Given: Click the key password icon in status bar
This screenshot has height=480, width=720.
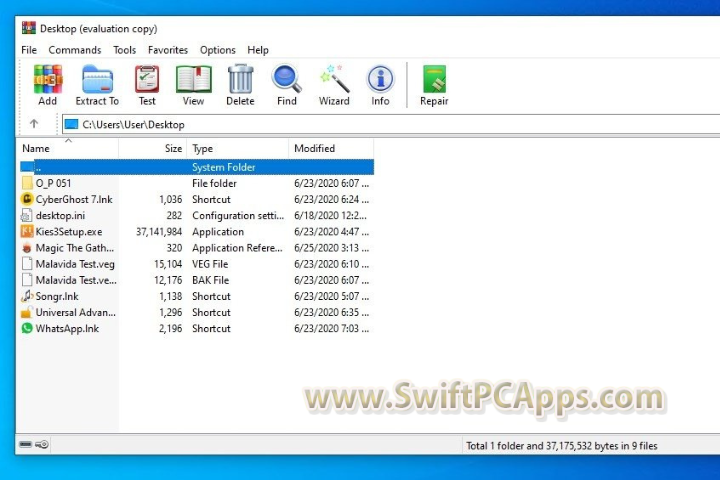Looking at the screenshot, I should (x=42, y=444).
